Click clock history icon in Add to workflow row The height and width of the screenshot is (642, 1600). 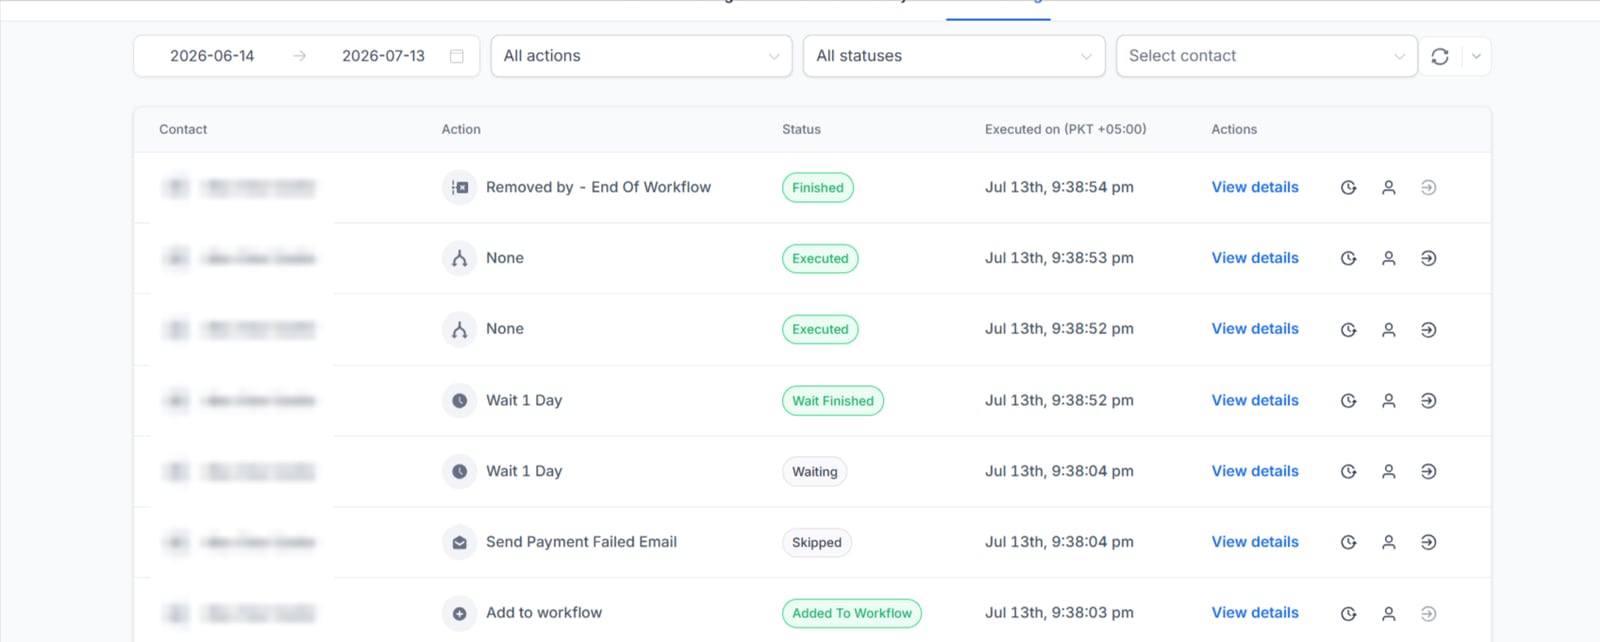[1348, 614]
